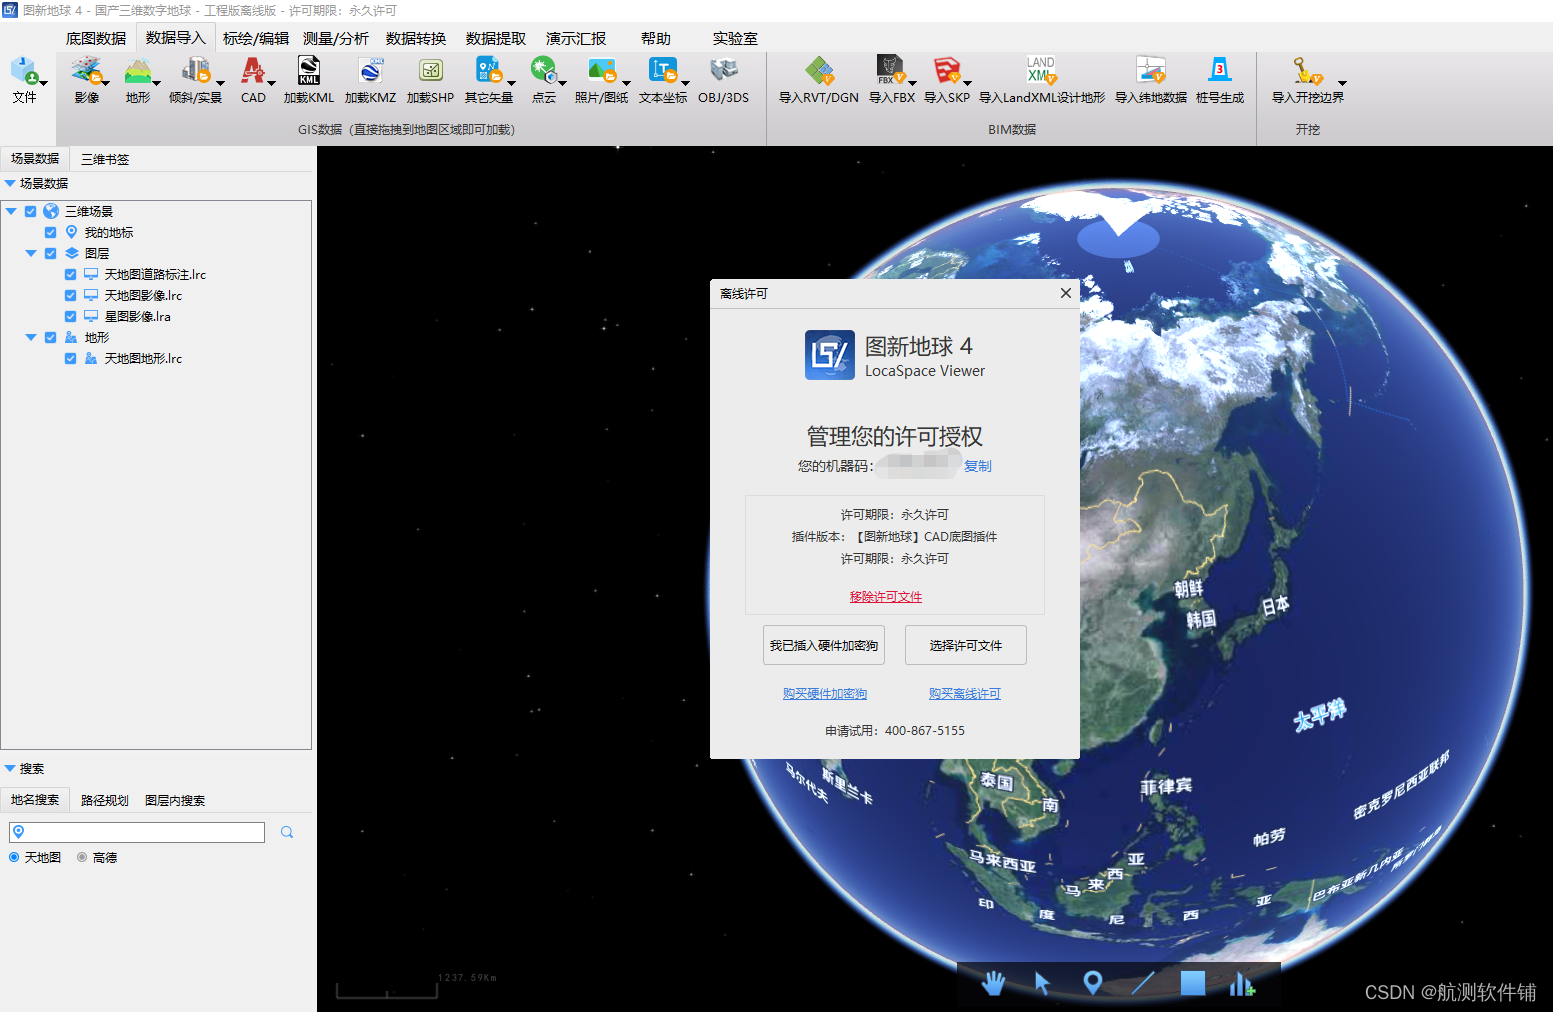1553x1012 pixels.
Task: Toggle the 地形 group checkbox
Action: pos(50,337)
